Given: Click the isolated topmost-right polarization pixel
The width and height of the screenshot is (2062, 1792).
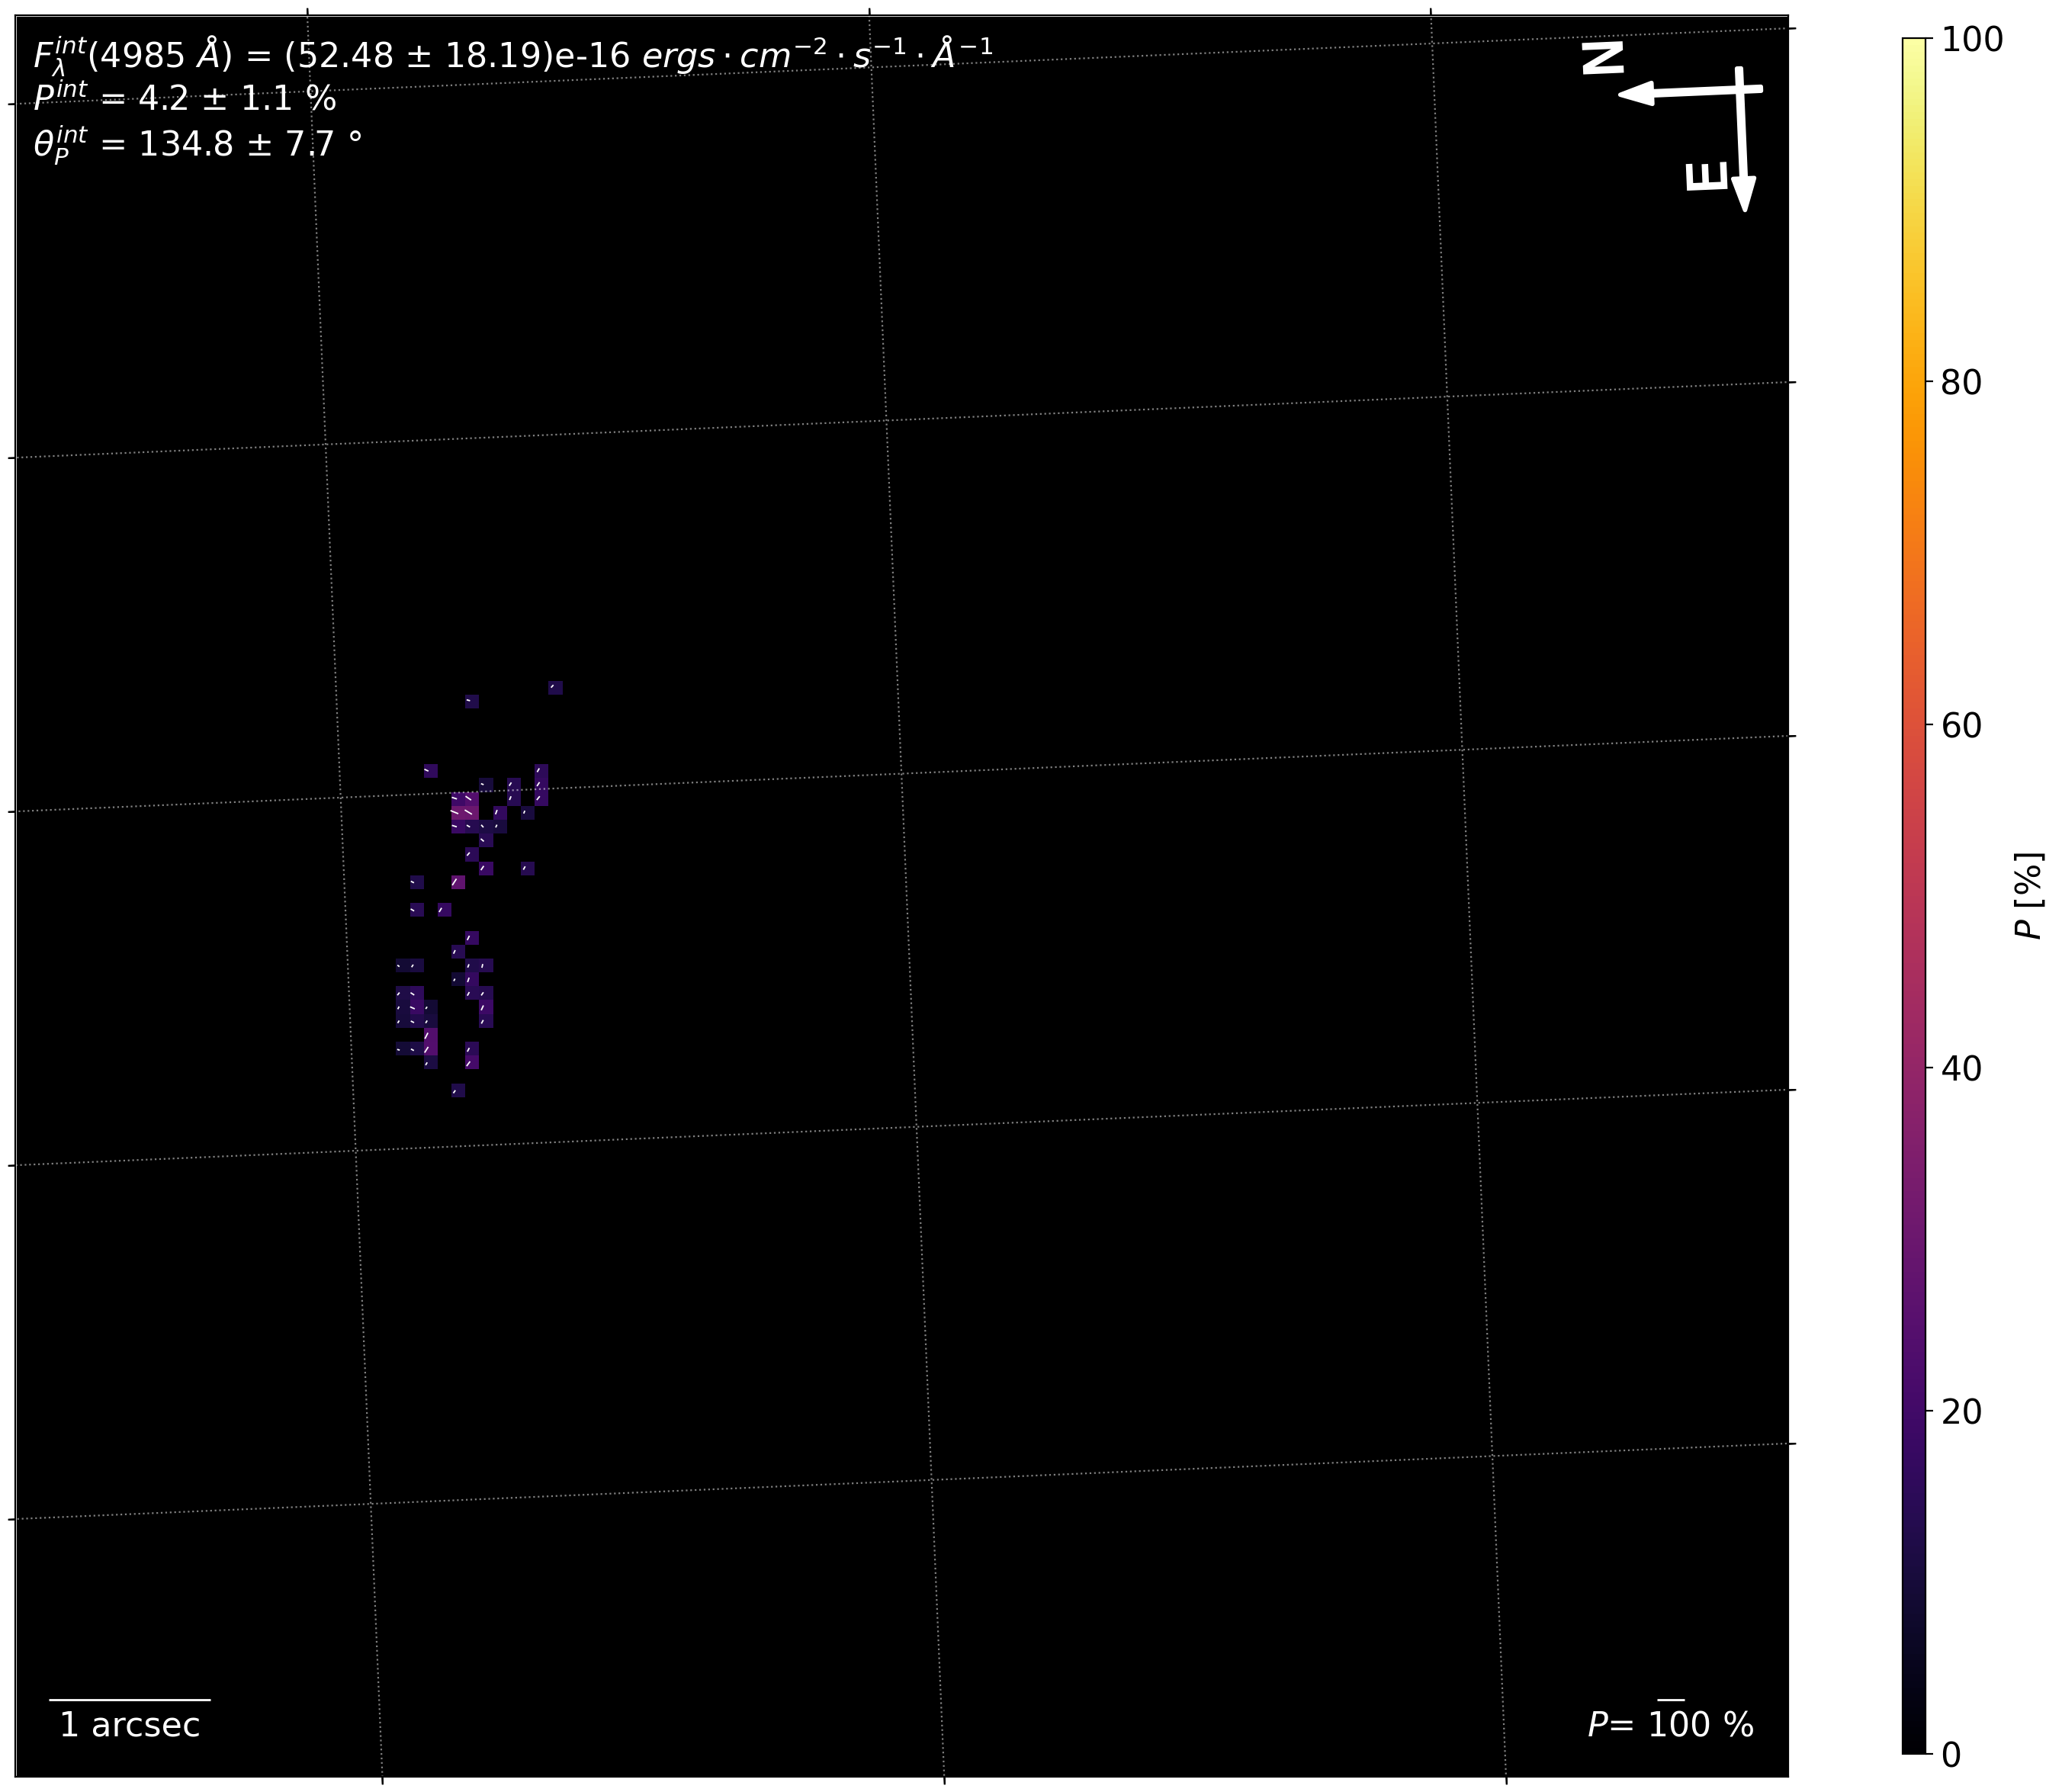Looking at the screenshot, I should (556, 688).
